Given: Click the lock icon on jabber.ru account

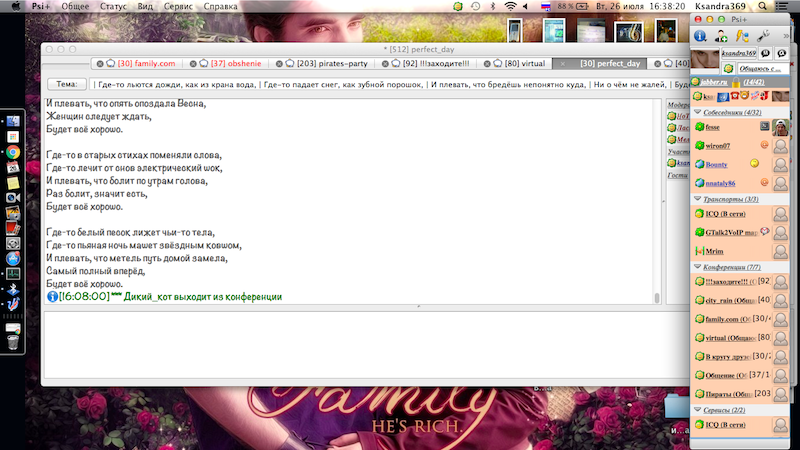Looking at the screenshot, I should 735,82.
